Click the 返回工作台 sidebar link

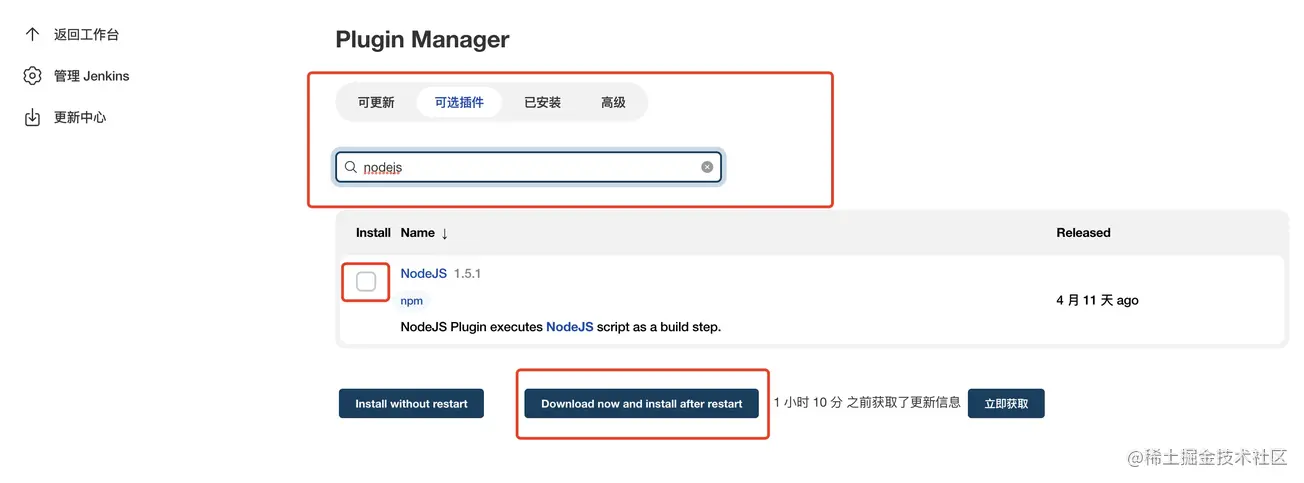point(86,34)
